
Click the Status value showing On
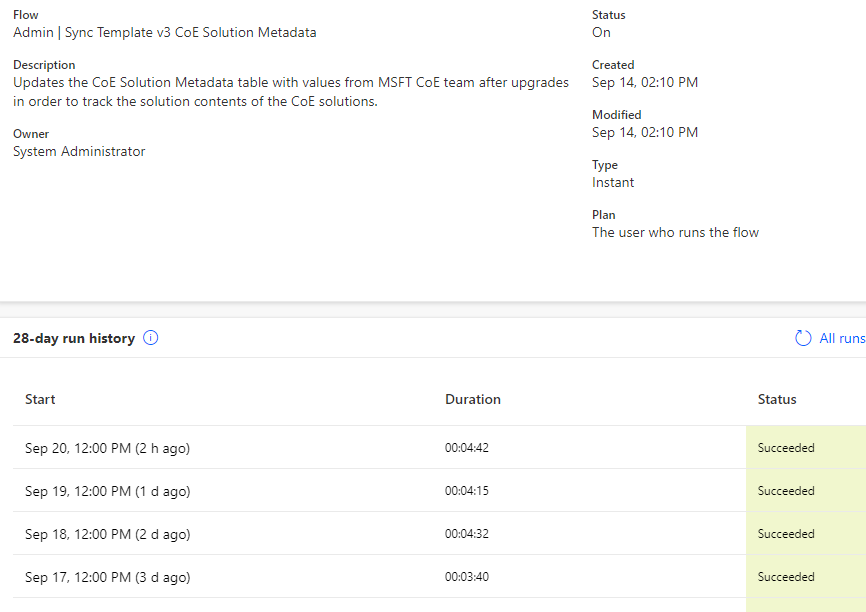click(x=600, y=32)
